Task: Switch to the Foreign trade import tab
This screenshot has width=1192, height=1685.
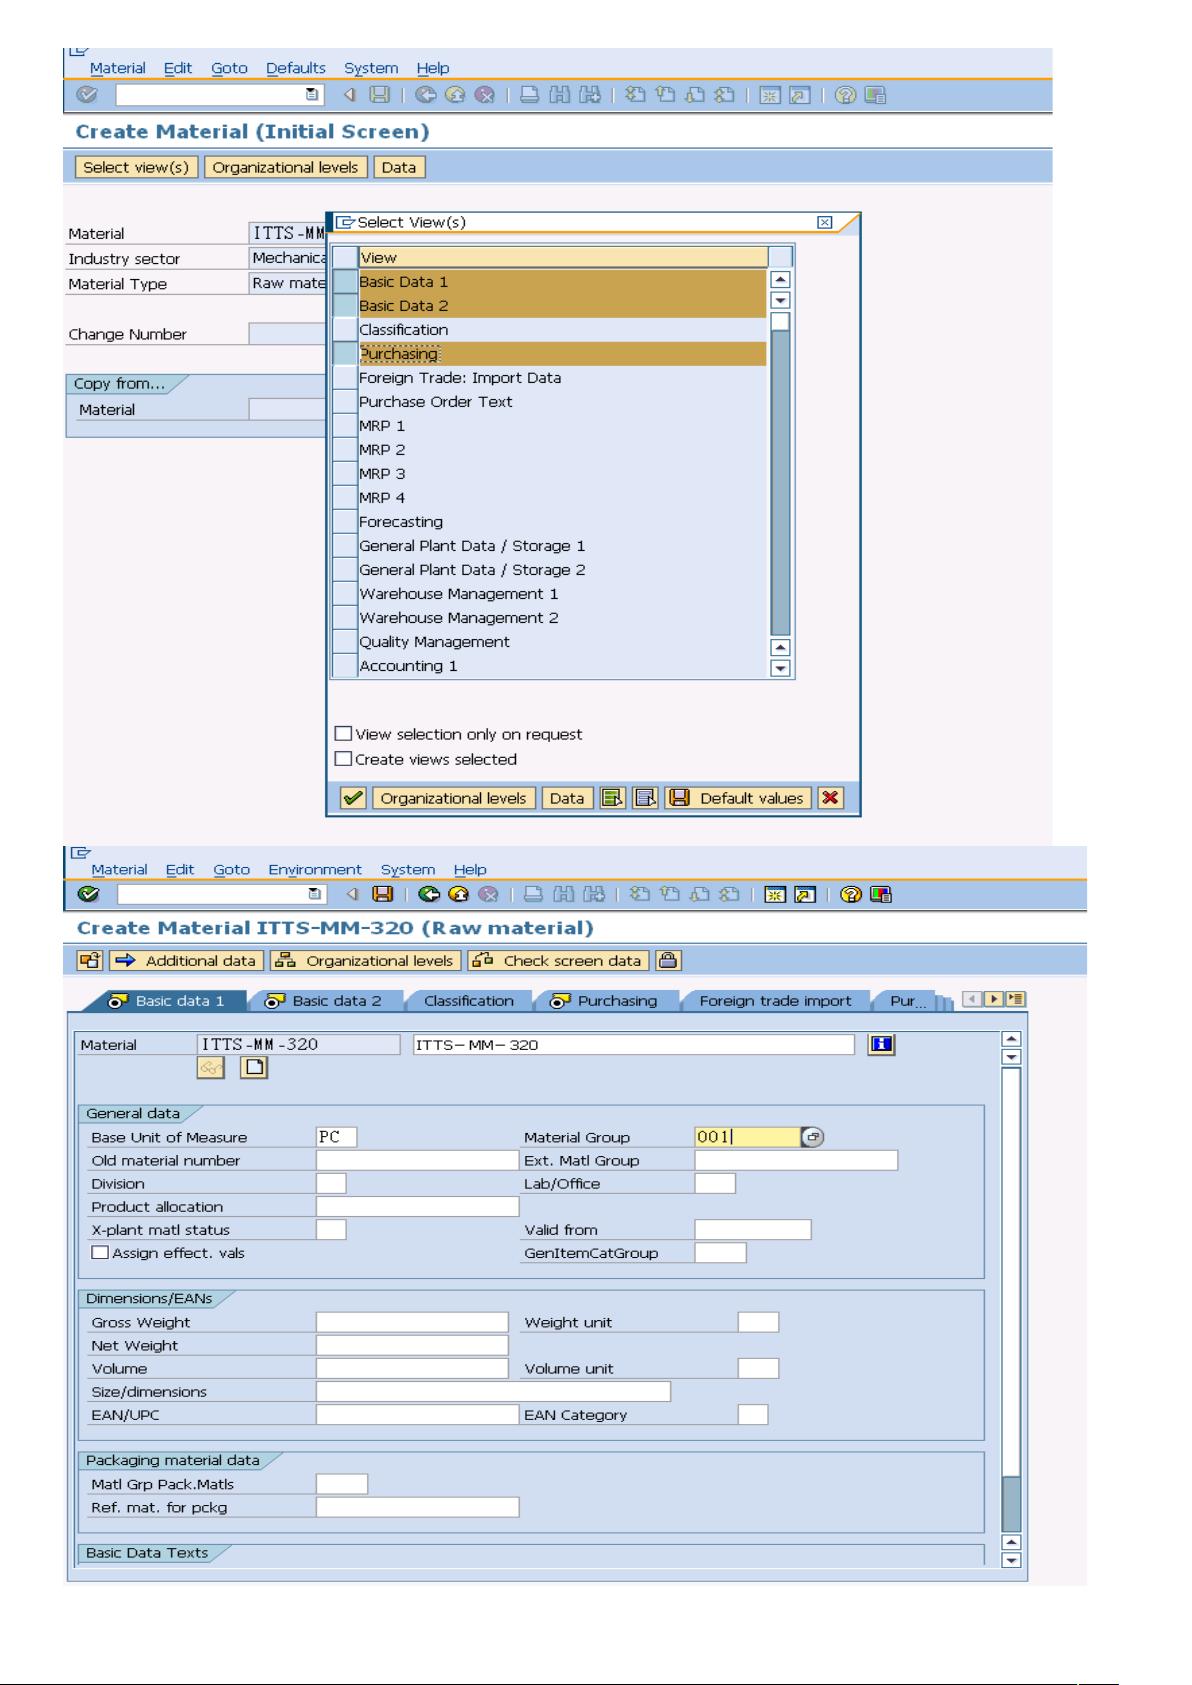Action: pos(775,1000)
